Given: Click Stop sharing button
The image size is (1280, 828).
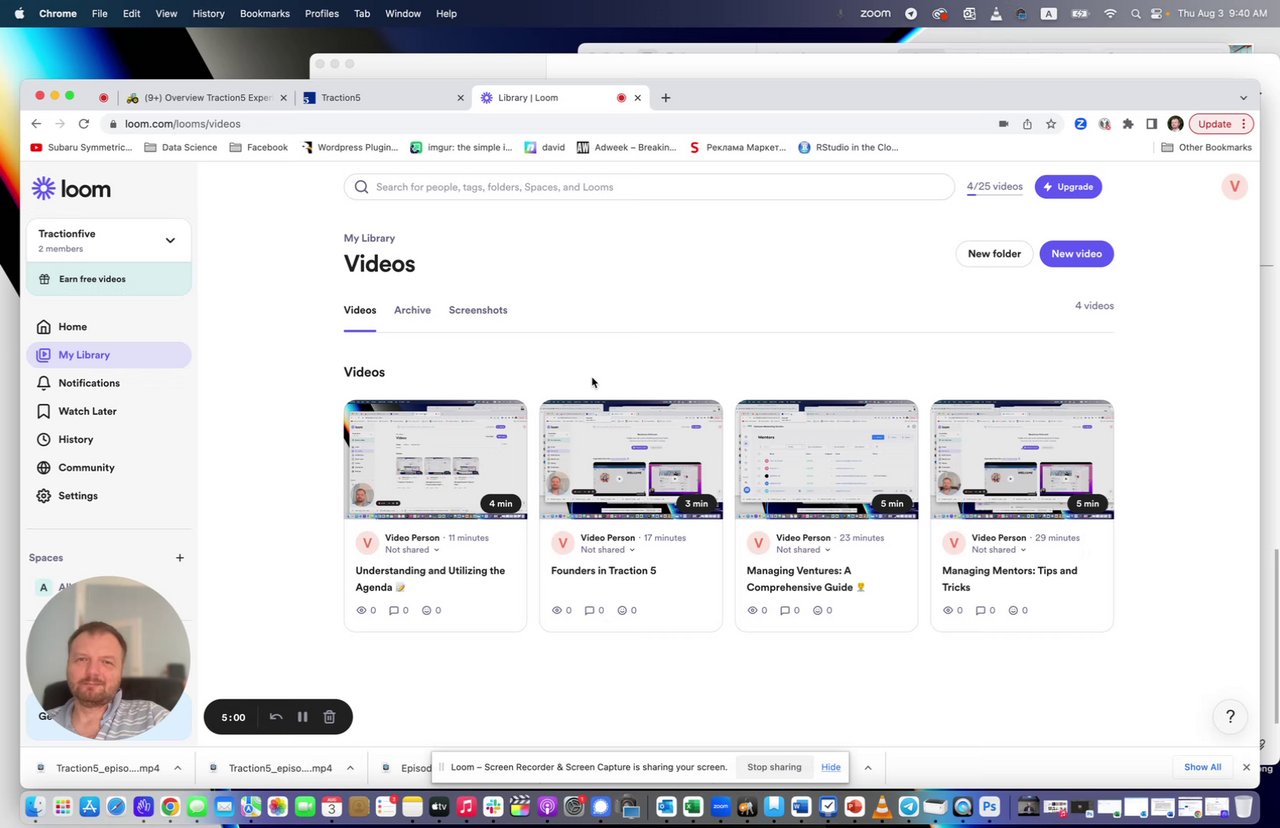Looking at the screenshot, I should click(x=774, y=767).
